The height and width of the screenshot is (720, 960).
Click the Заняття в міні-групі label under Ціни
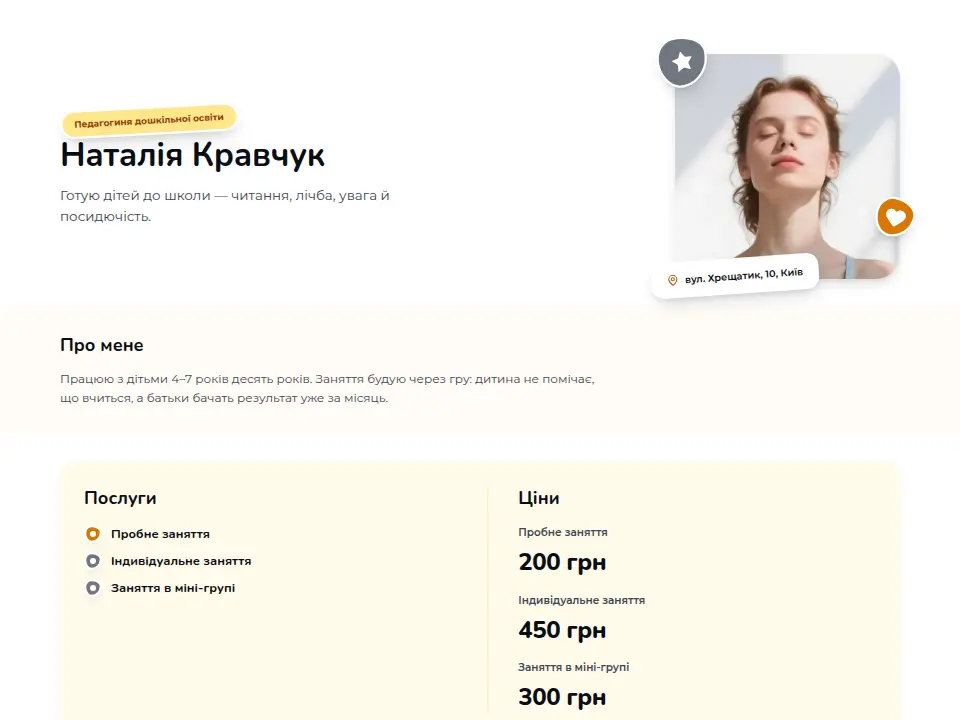[x=574, y=667]
